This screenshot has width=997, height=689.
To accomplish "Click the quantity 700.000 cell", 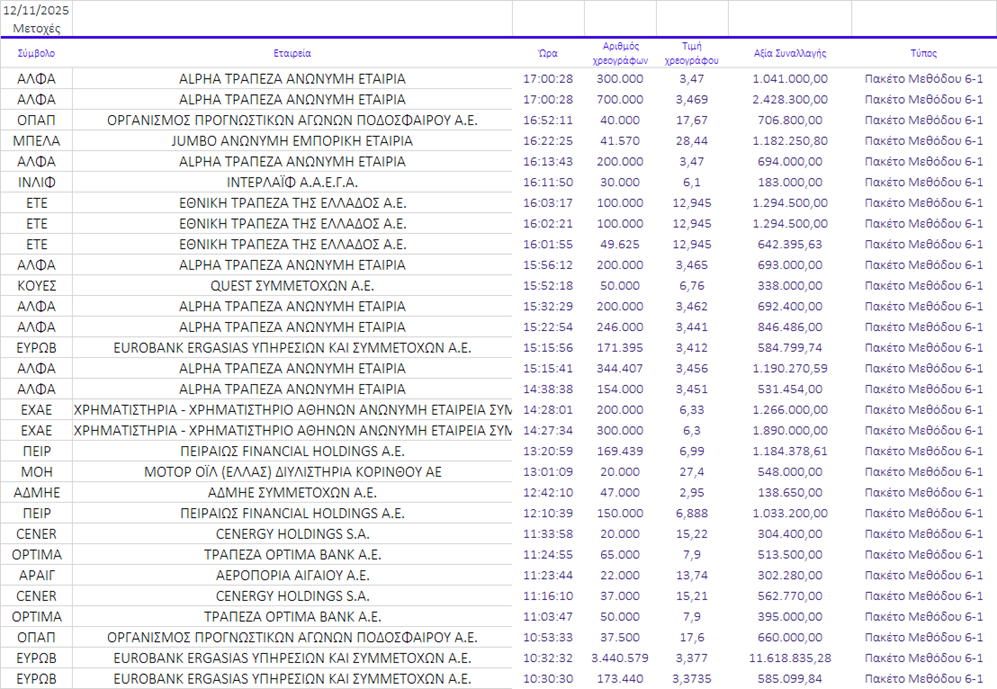I will [620, 100].
